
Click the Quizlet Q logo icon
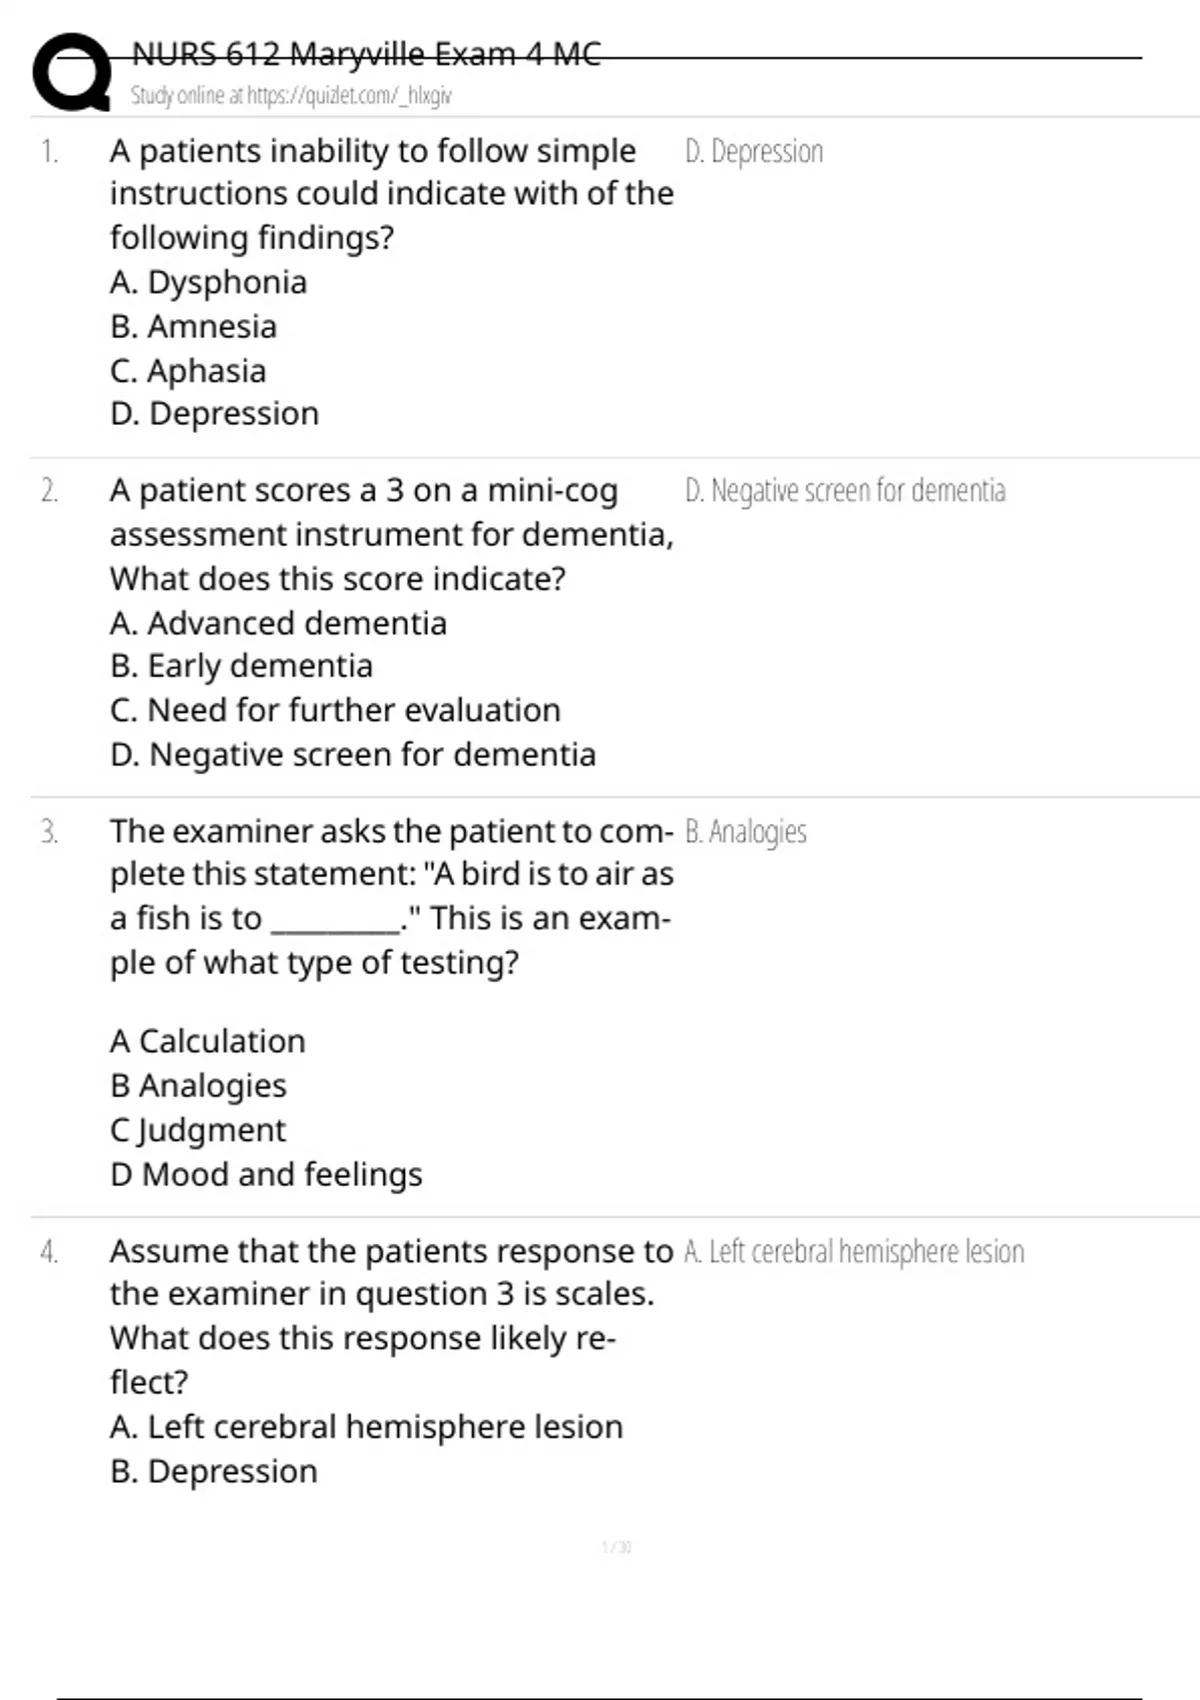point(72,72)
